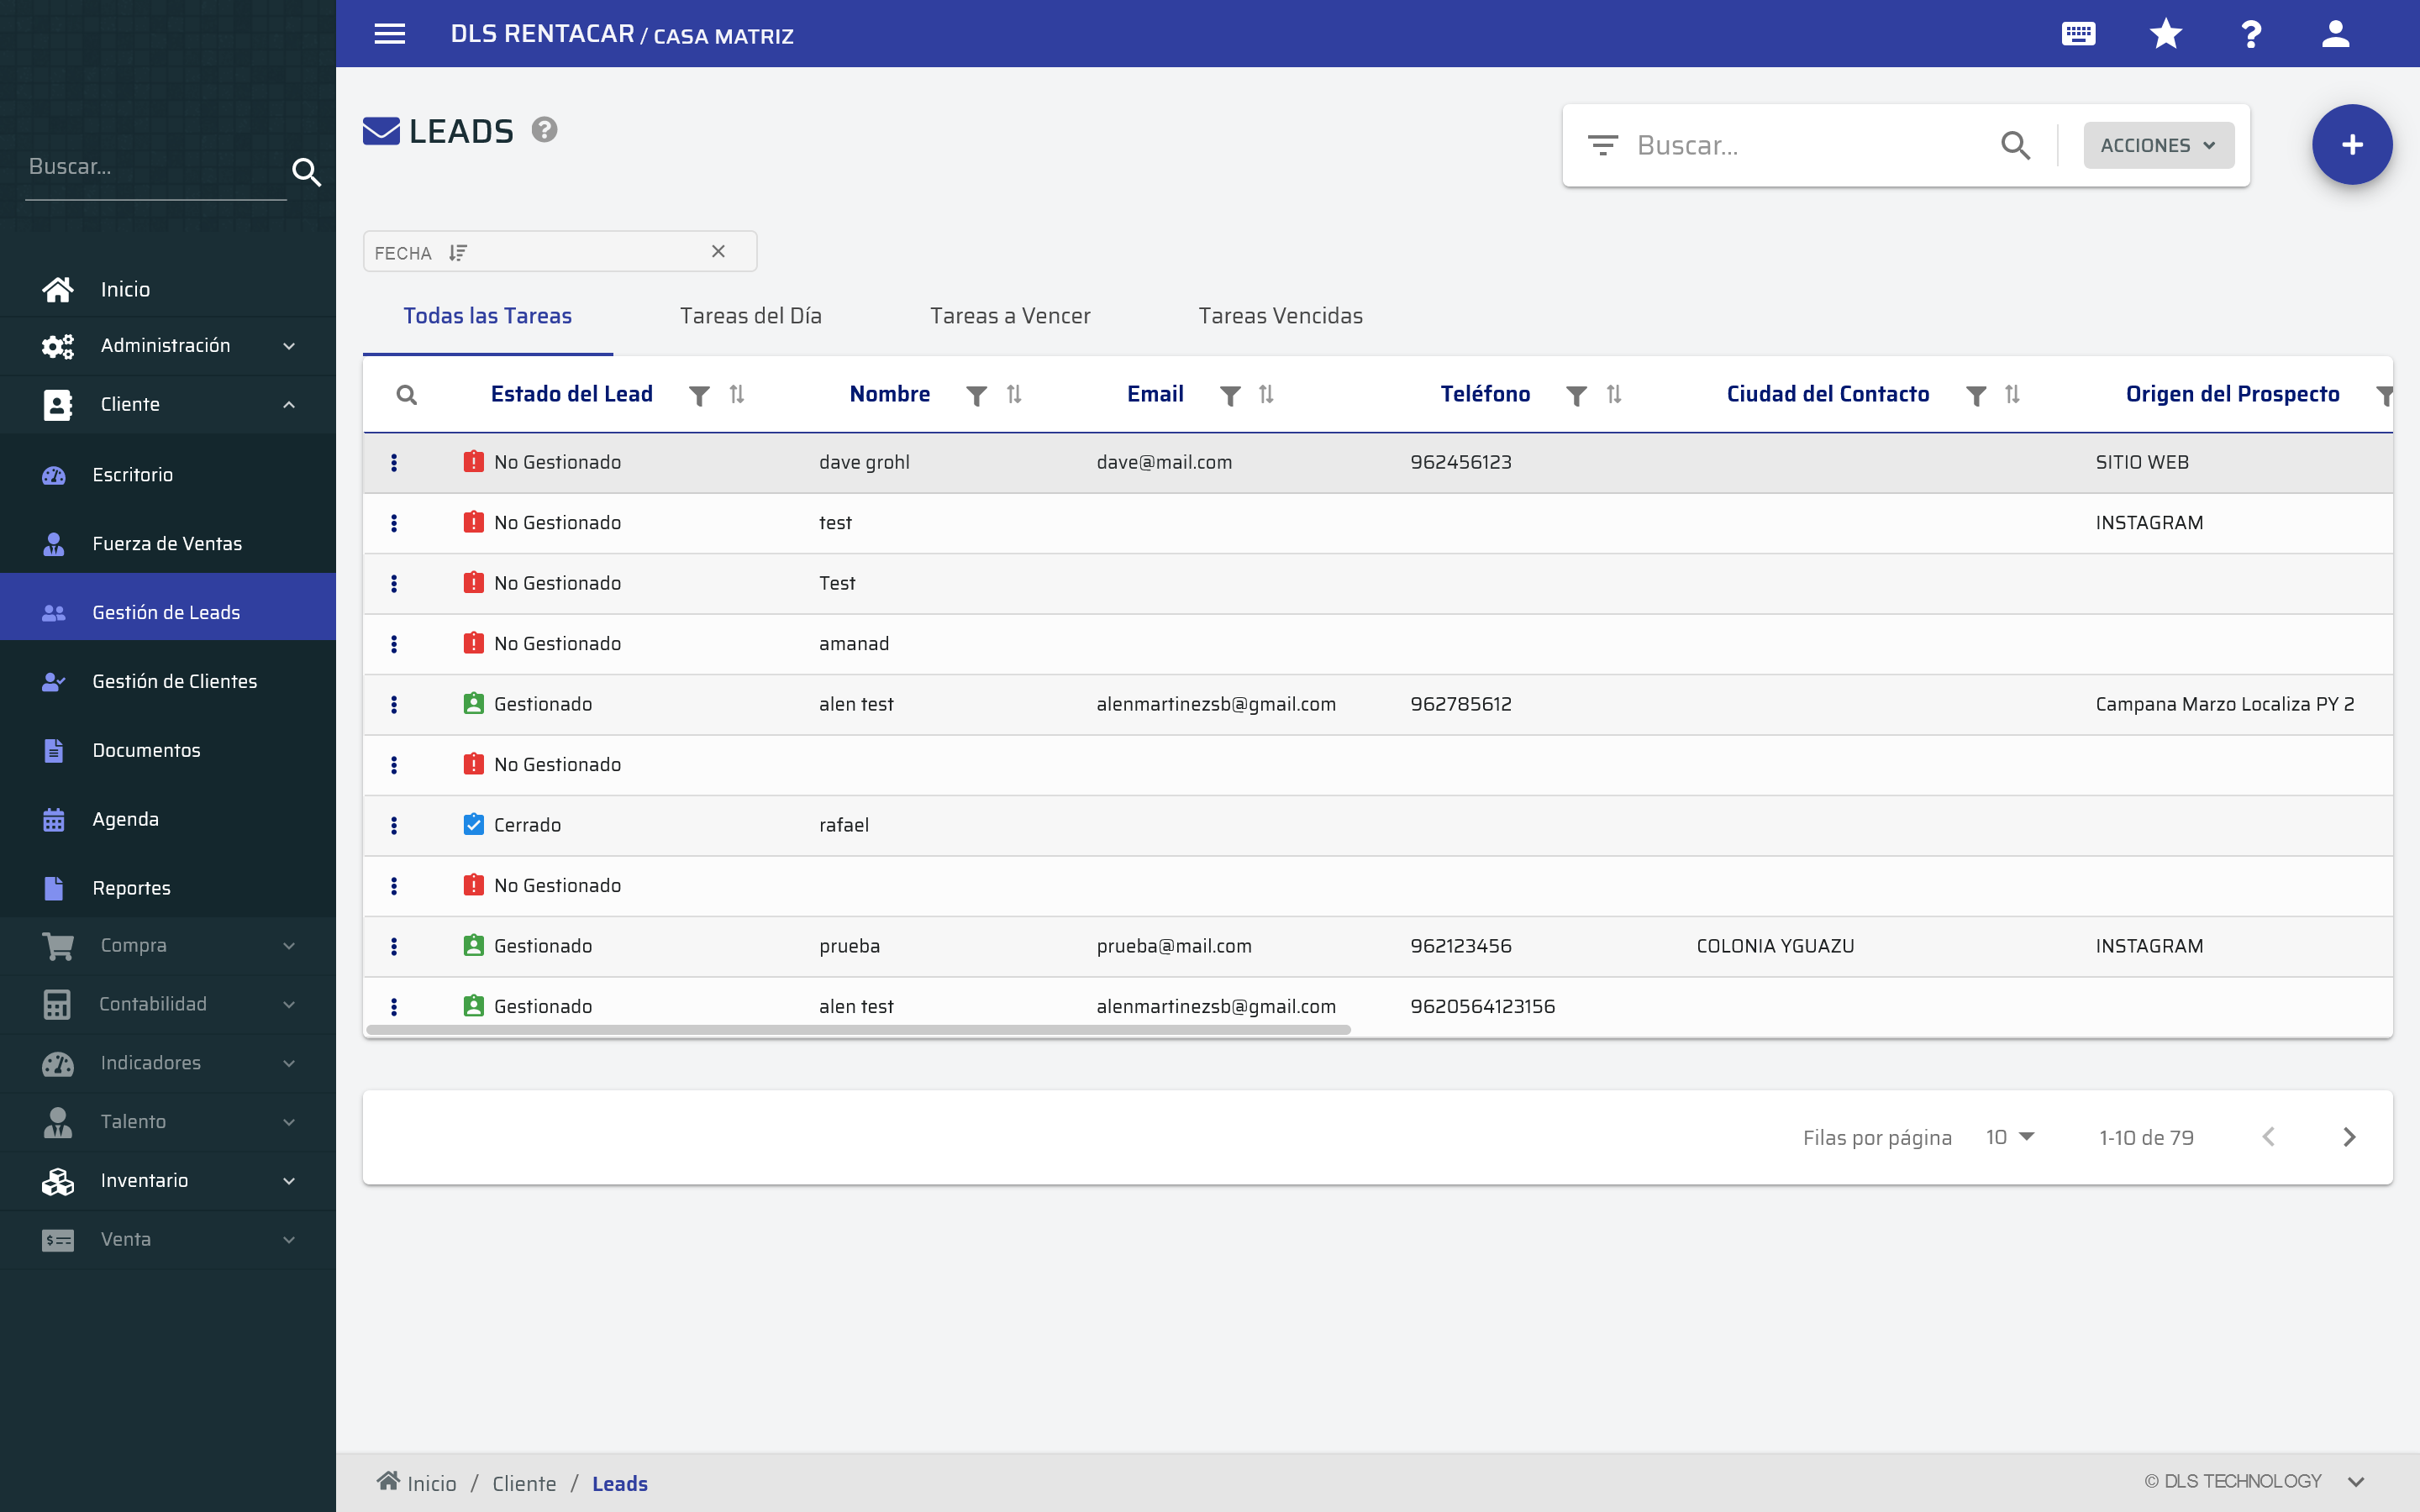Screen dimensions: 2420x1512
Task: Open row options for dave grohl lead
Action: click(x=394, y=462)
